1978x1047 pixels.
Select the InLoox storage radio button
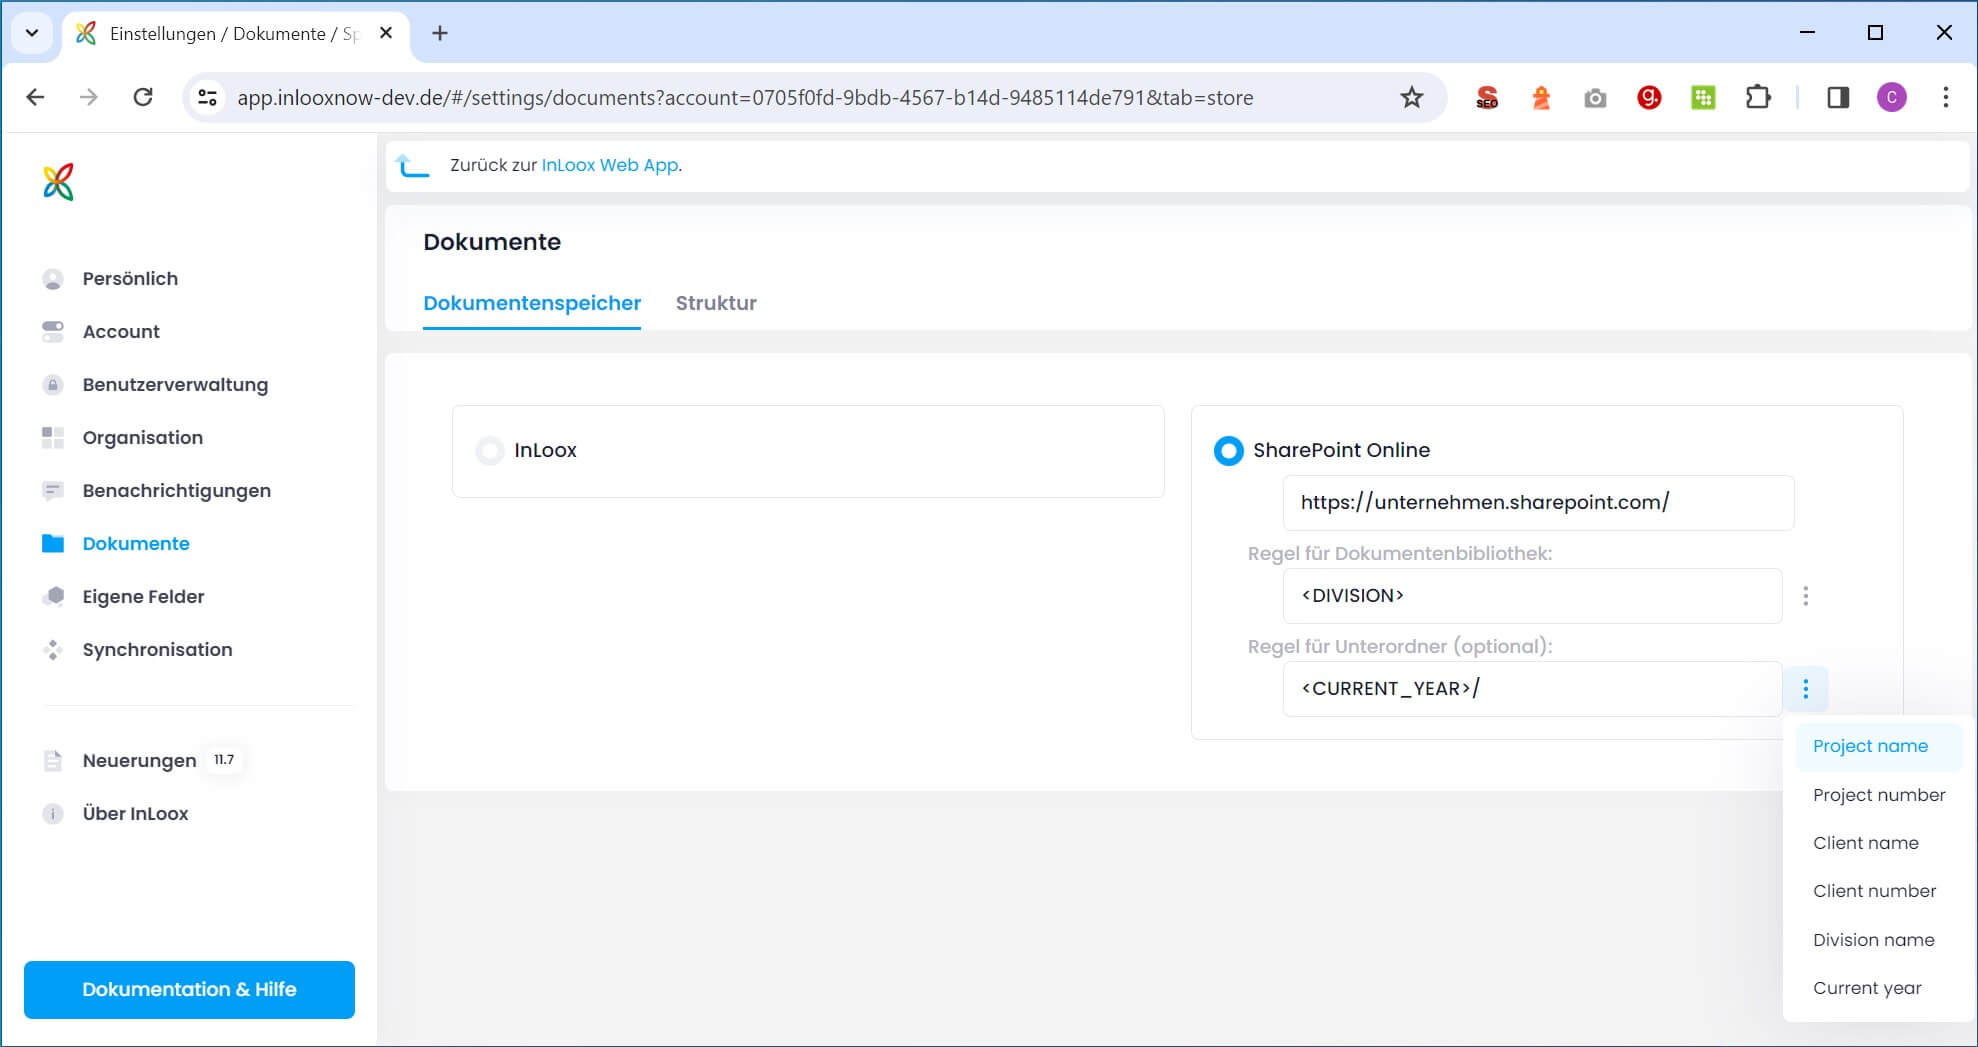click(489, 450)
